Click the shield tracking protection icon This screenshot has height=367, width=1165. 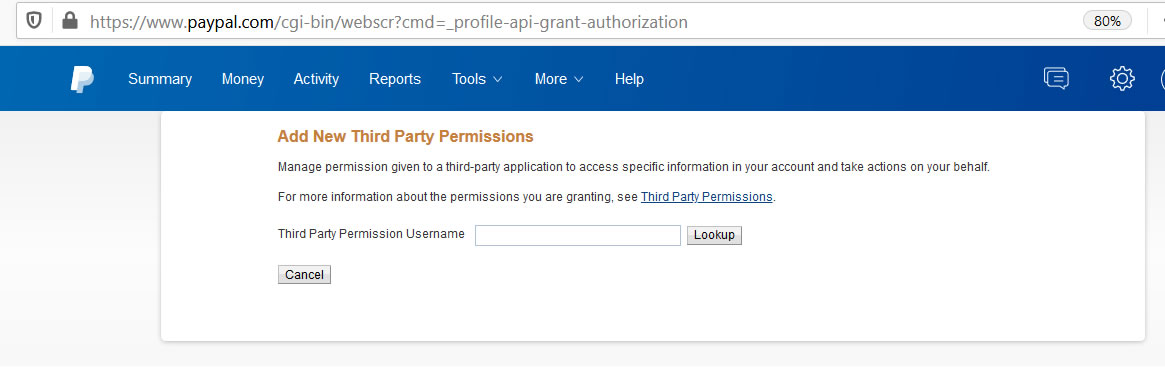(x=34, y=21)
